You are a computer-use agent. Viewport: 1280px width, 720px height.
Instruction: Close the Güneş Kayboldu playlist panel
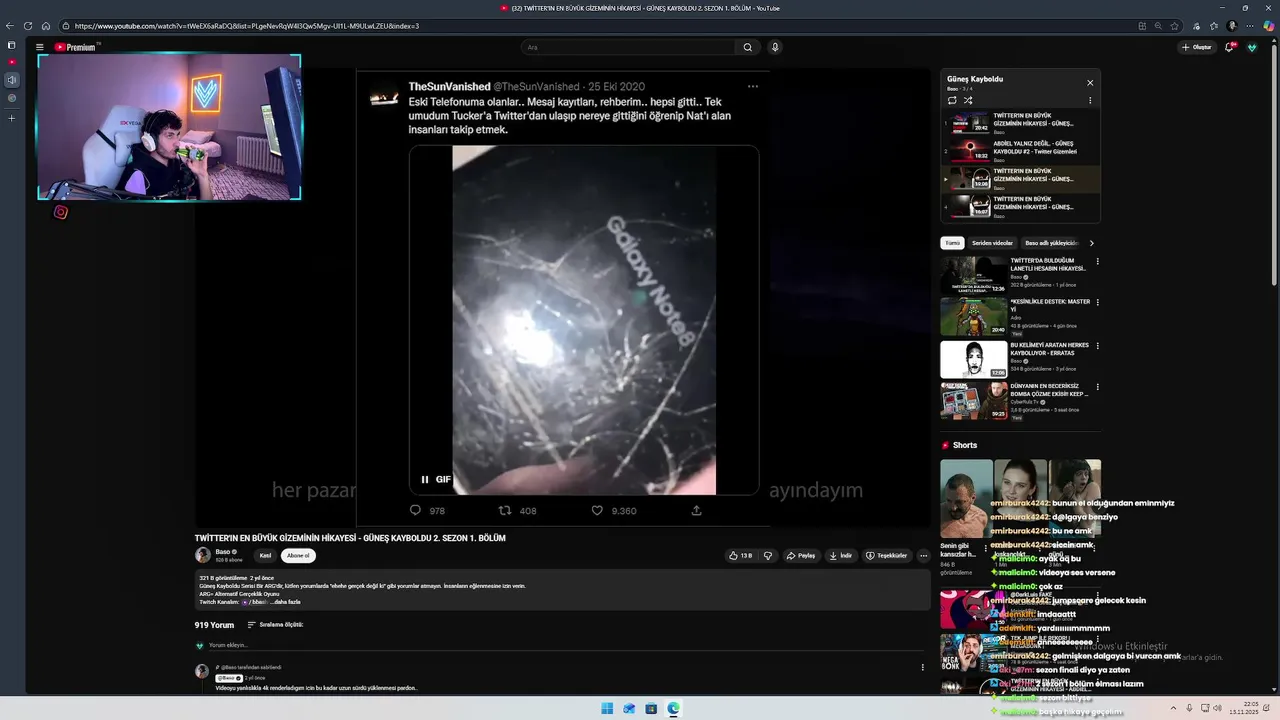click(x=1090, y=83)
